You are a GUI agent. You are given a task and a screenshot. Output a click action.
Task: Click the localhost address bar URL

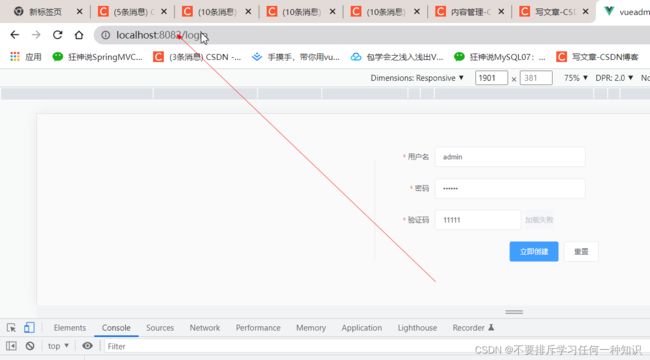pyautogui.click(x=162, y=35)
